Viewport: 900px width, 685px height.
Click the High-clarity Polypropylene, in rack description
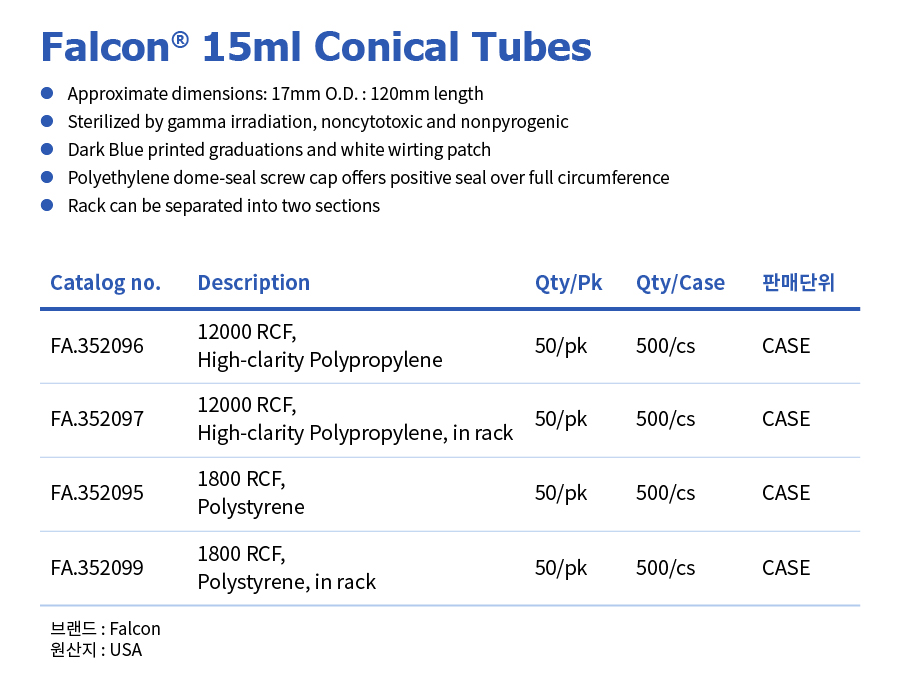point(355,433)
